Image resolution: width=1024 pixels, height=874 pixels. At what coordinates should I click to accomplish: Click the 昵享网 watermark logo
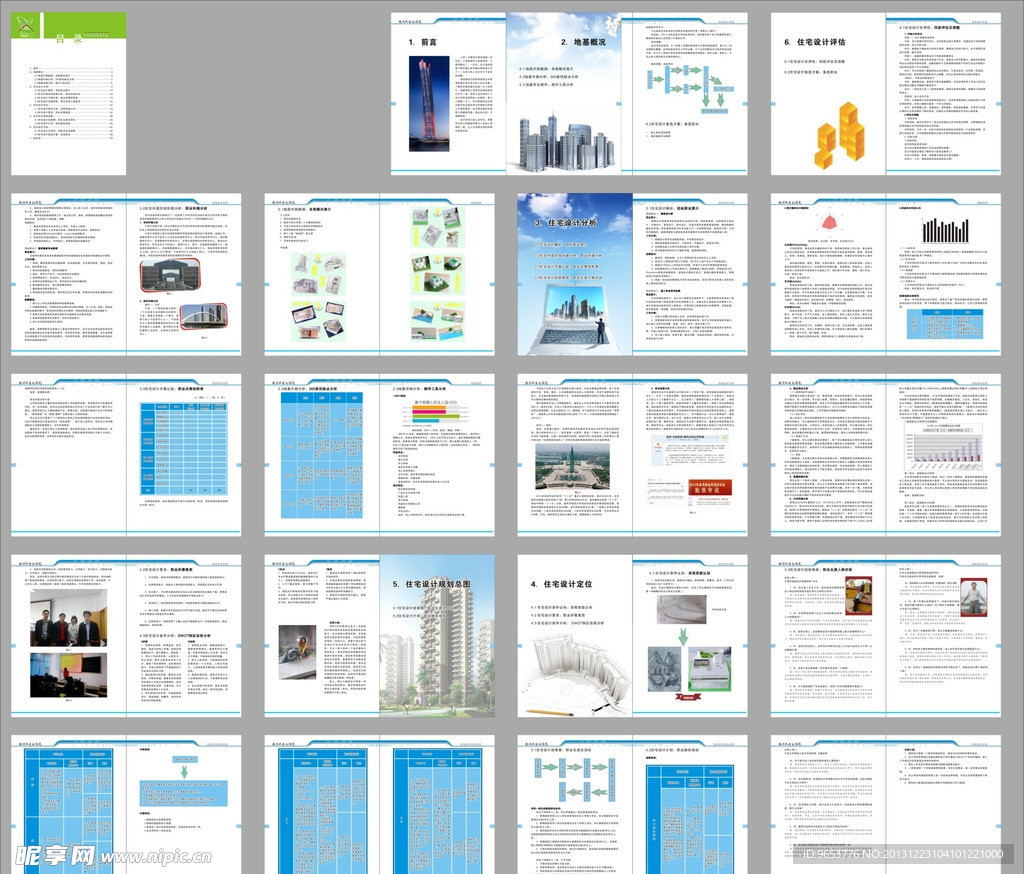click(55, 854)
